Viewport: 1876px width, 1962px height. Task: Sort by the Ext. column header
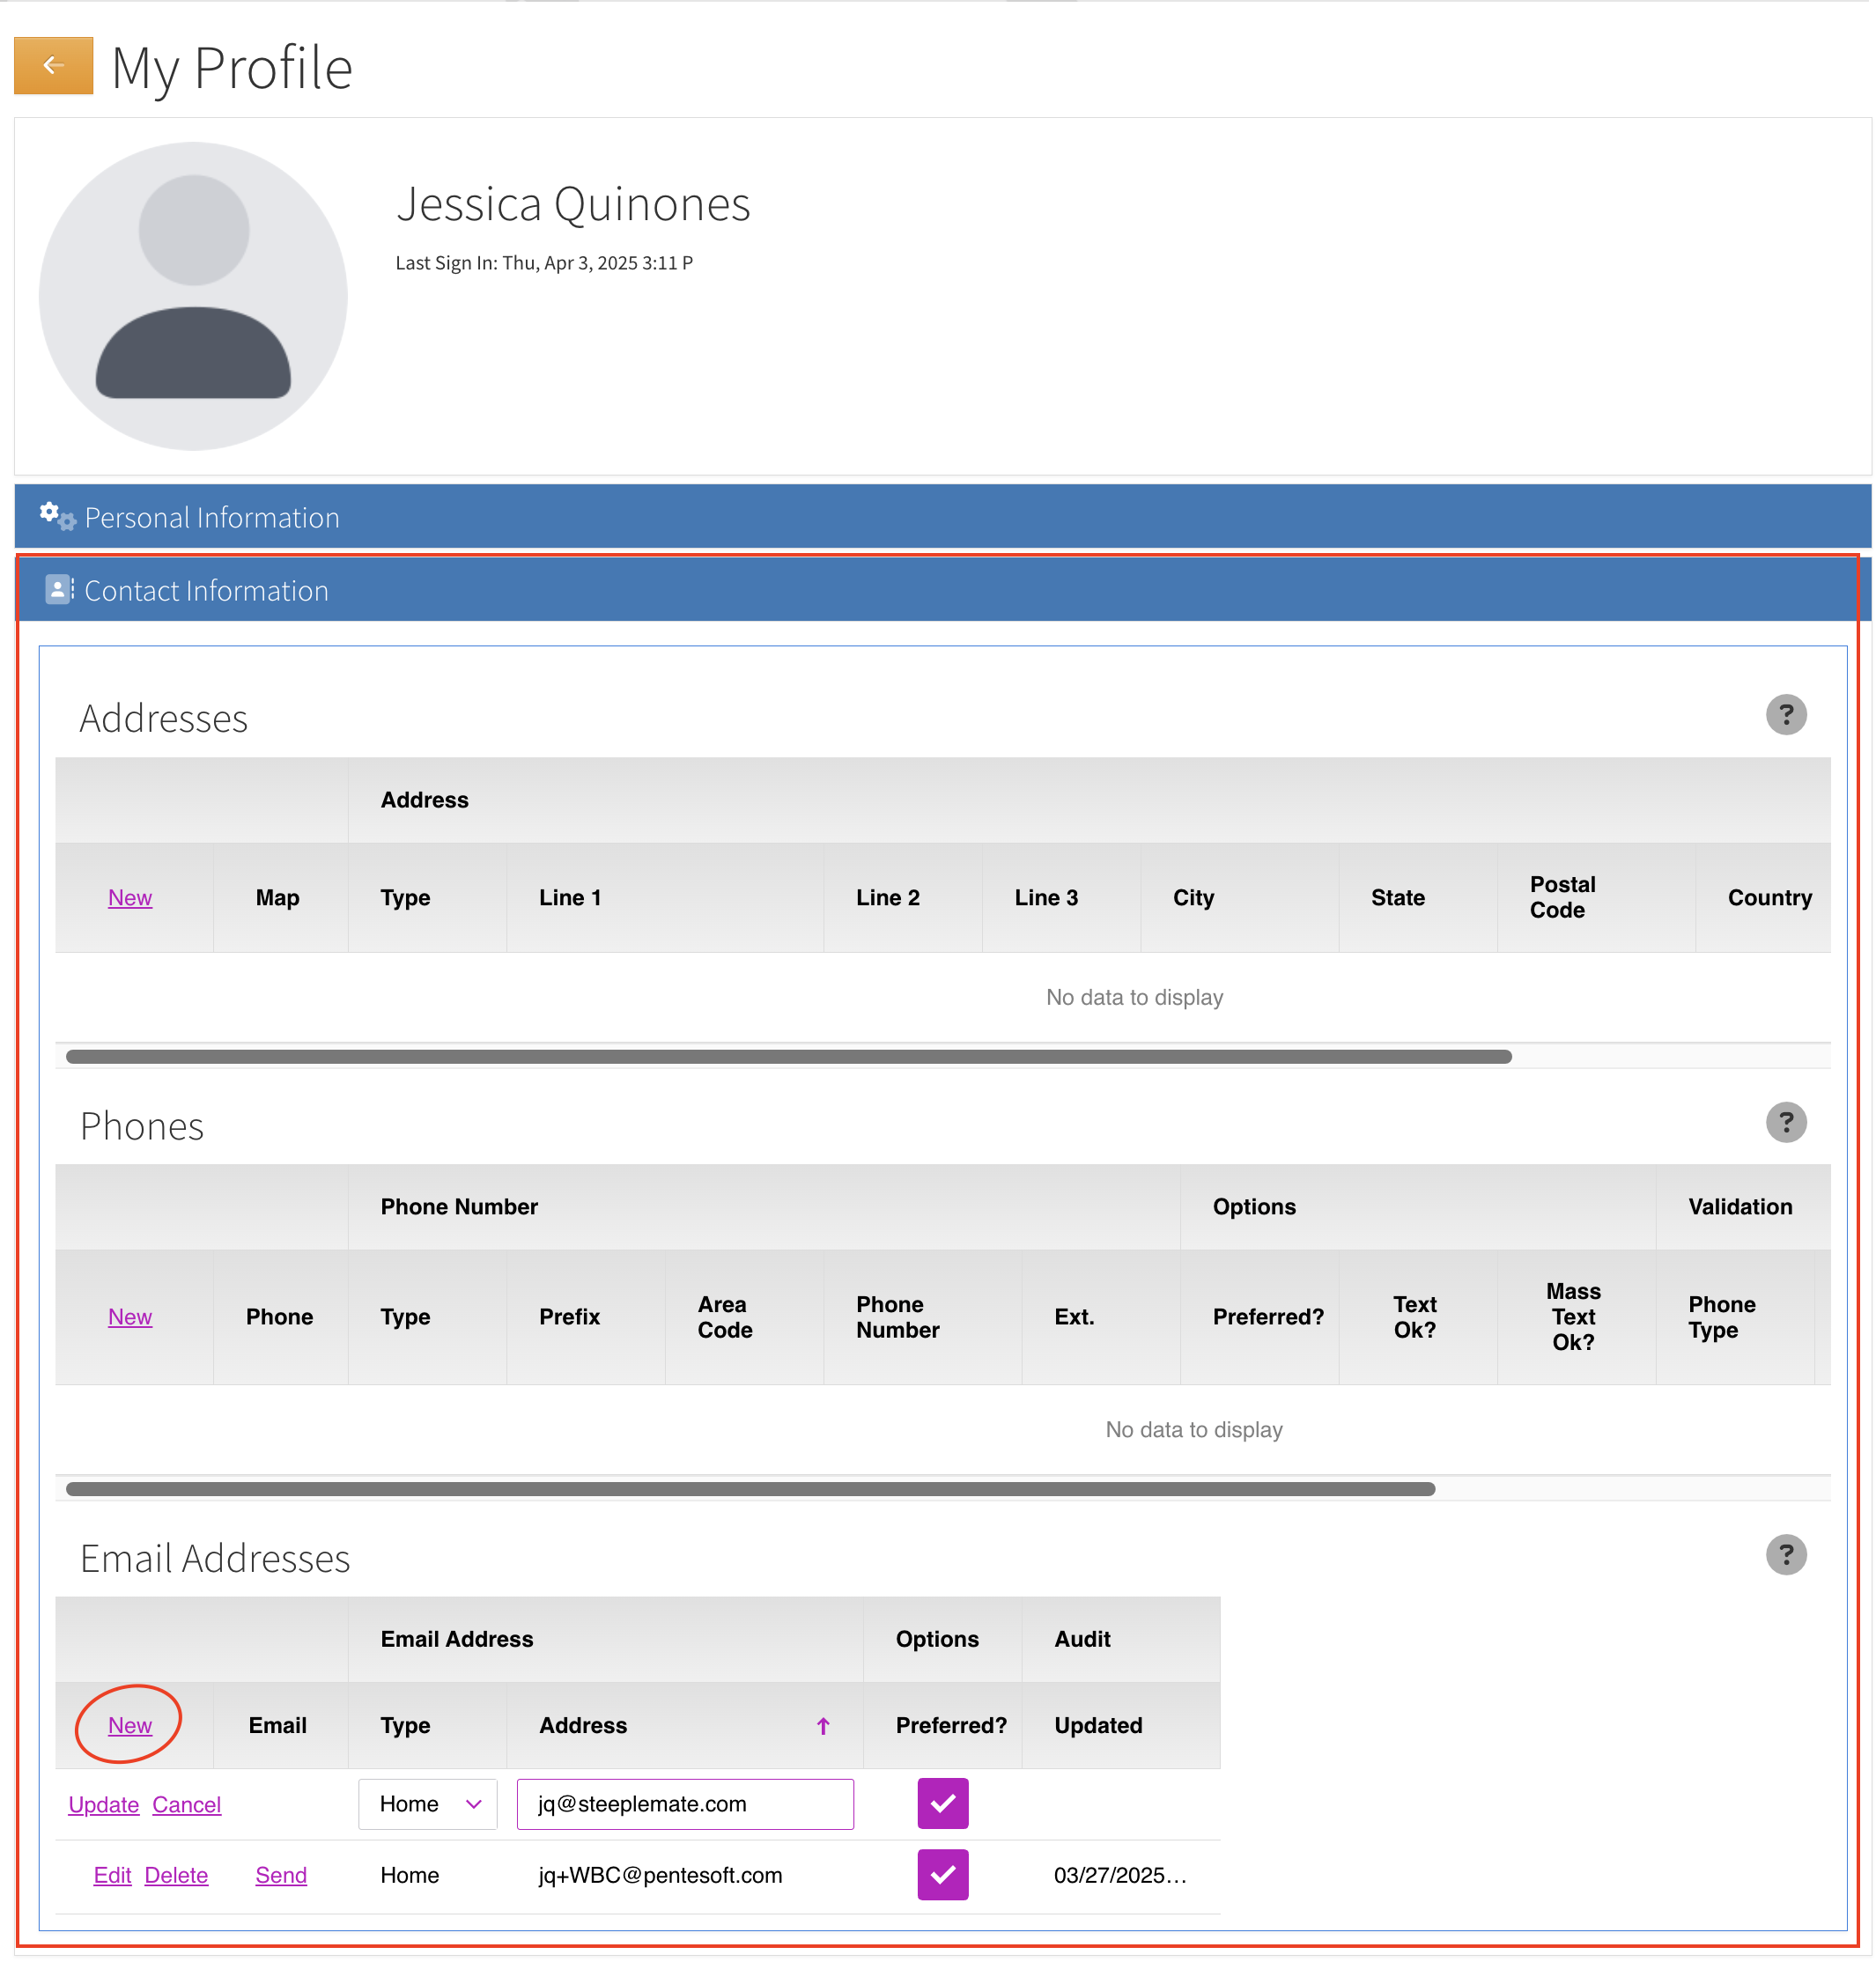coord(1100,1317)
